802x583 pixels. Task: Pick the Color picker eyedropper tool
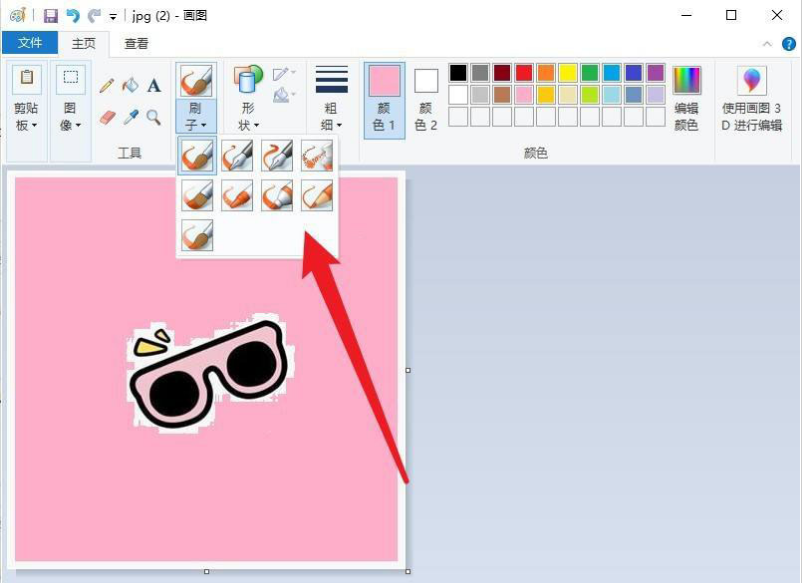tap(130, 117)
